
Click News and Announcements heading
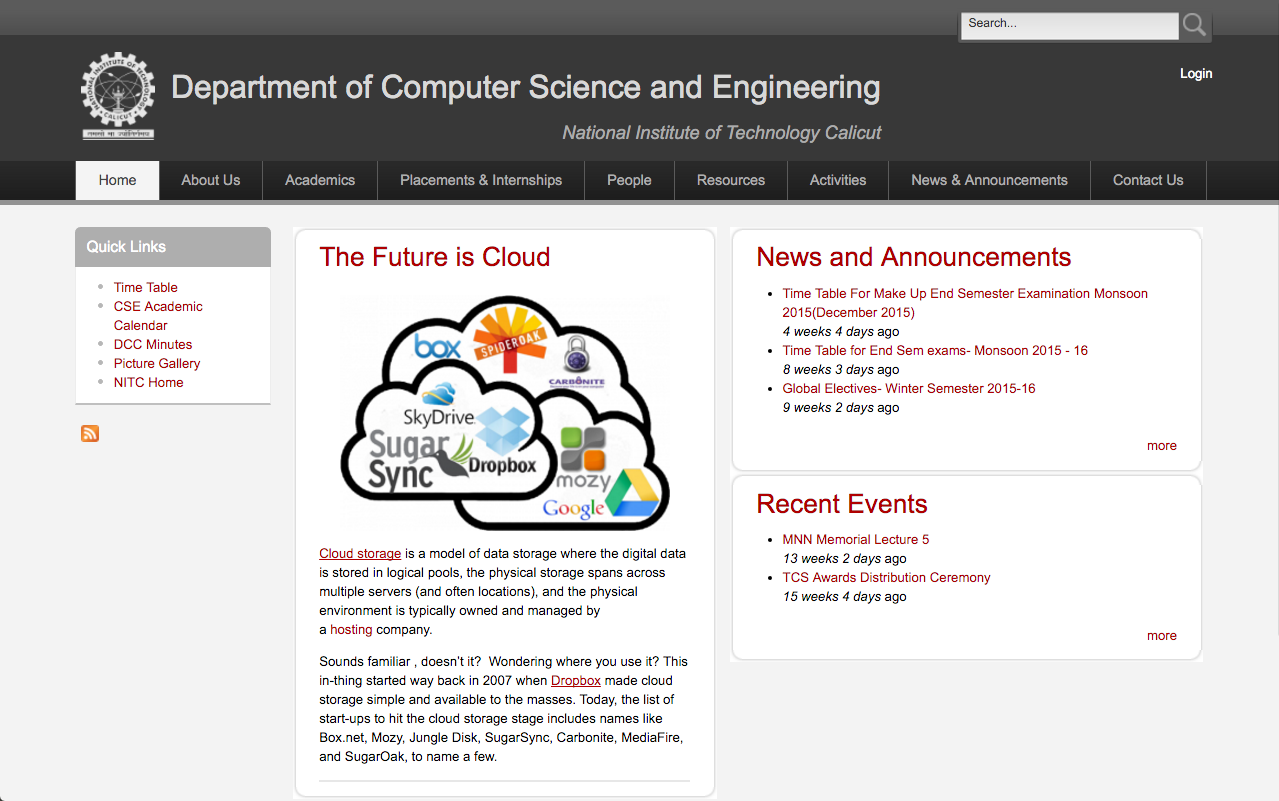click(x=914, y=257)
